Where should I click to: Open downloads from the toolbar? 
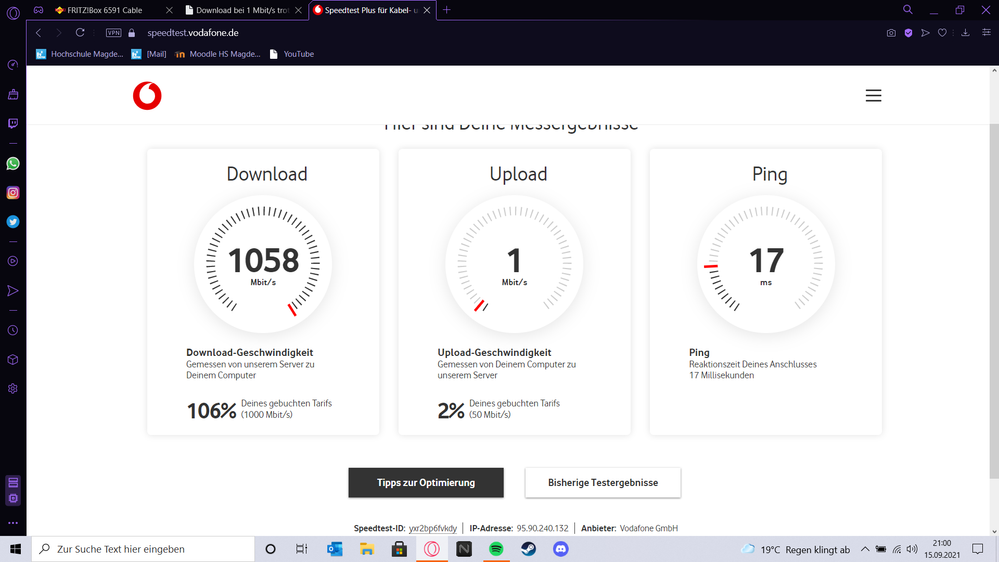point(965,32)
